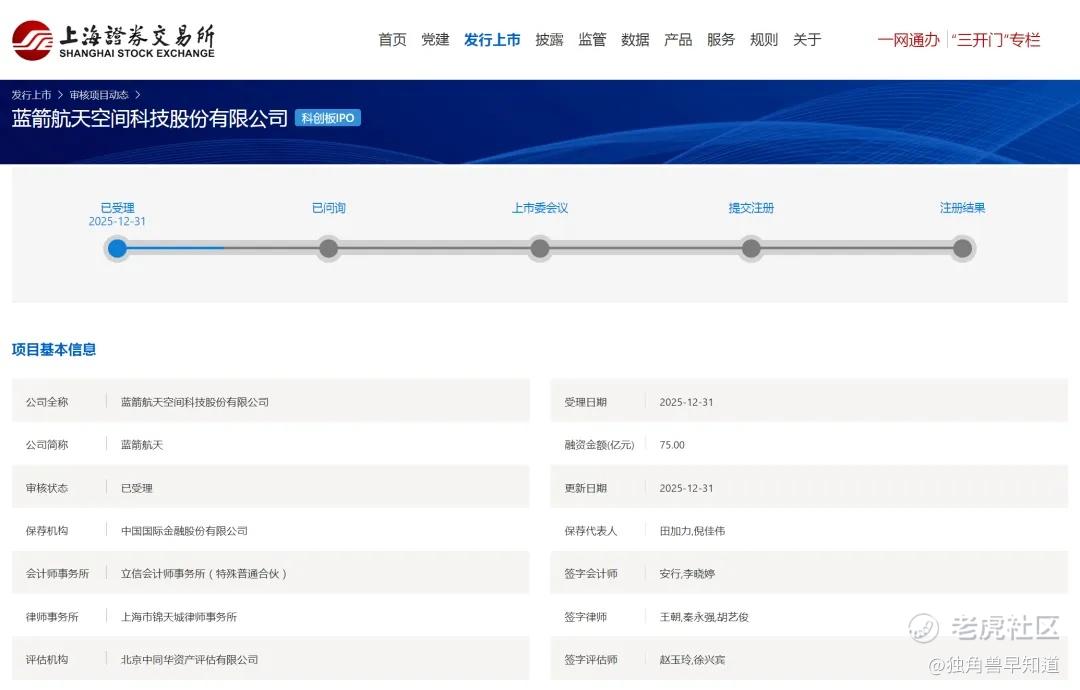Click the 已问询 stage label
1080x690 pixels.
pyautogui.click(x=329, y=208)
